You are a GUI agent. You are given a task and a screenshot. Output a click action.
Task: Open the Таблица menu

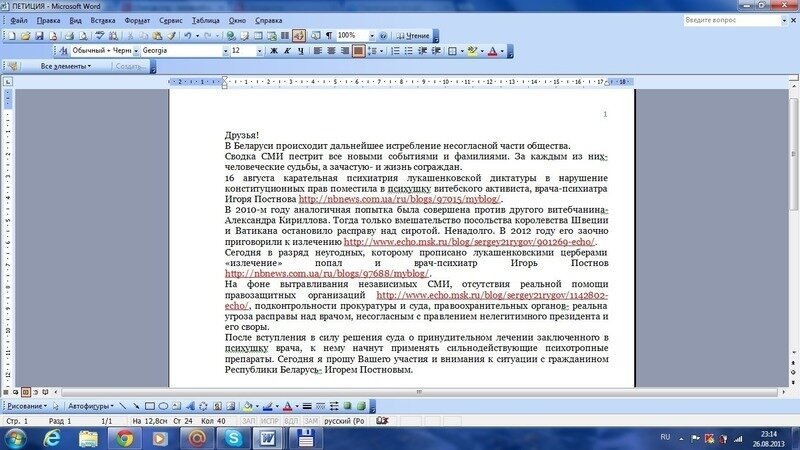(206, 20)
